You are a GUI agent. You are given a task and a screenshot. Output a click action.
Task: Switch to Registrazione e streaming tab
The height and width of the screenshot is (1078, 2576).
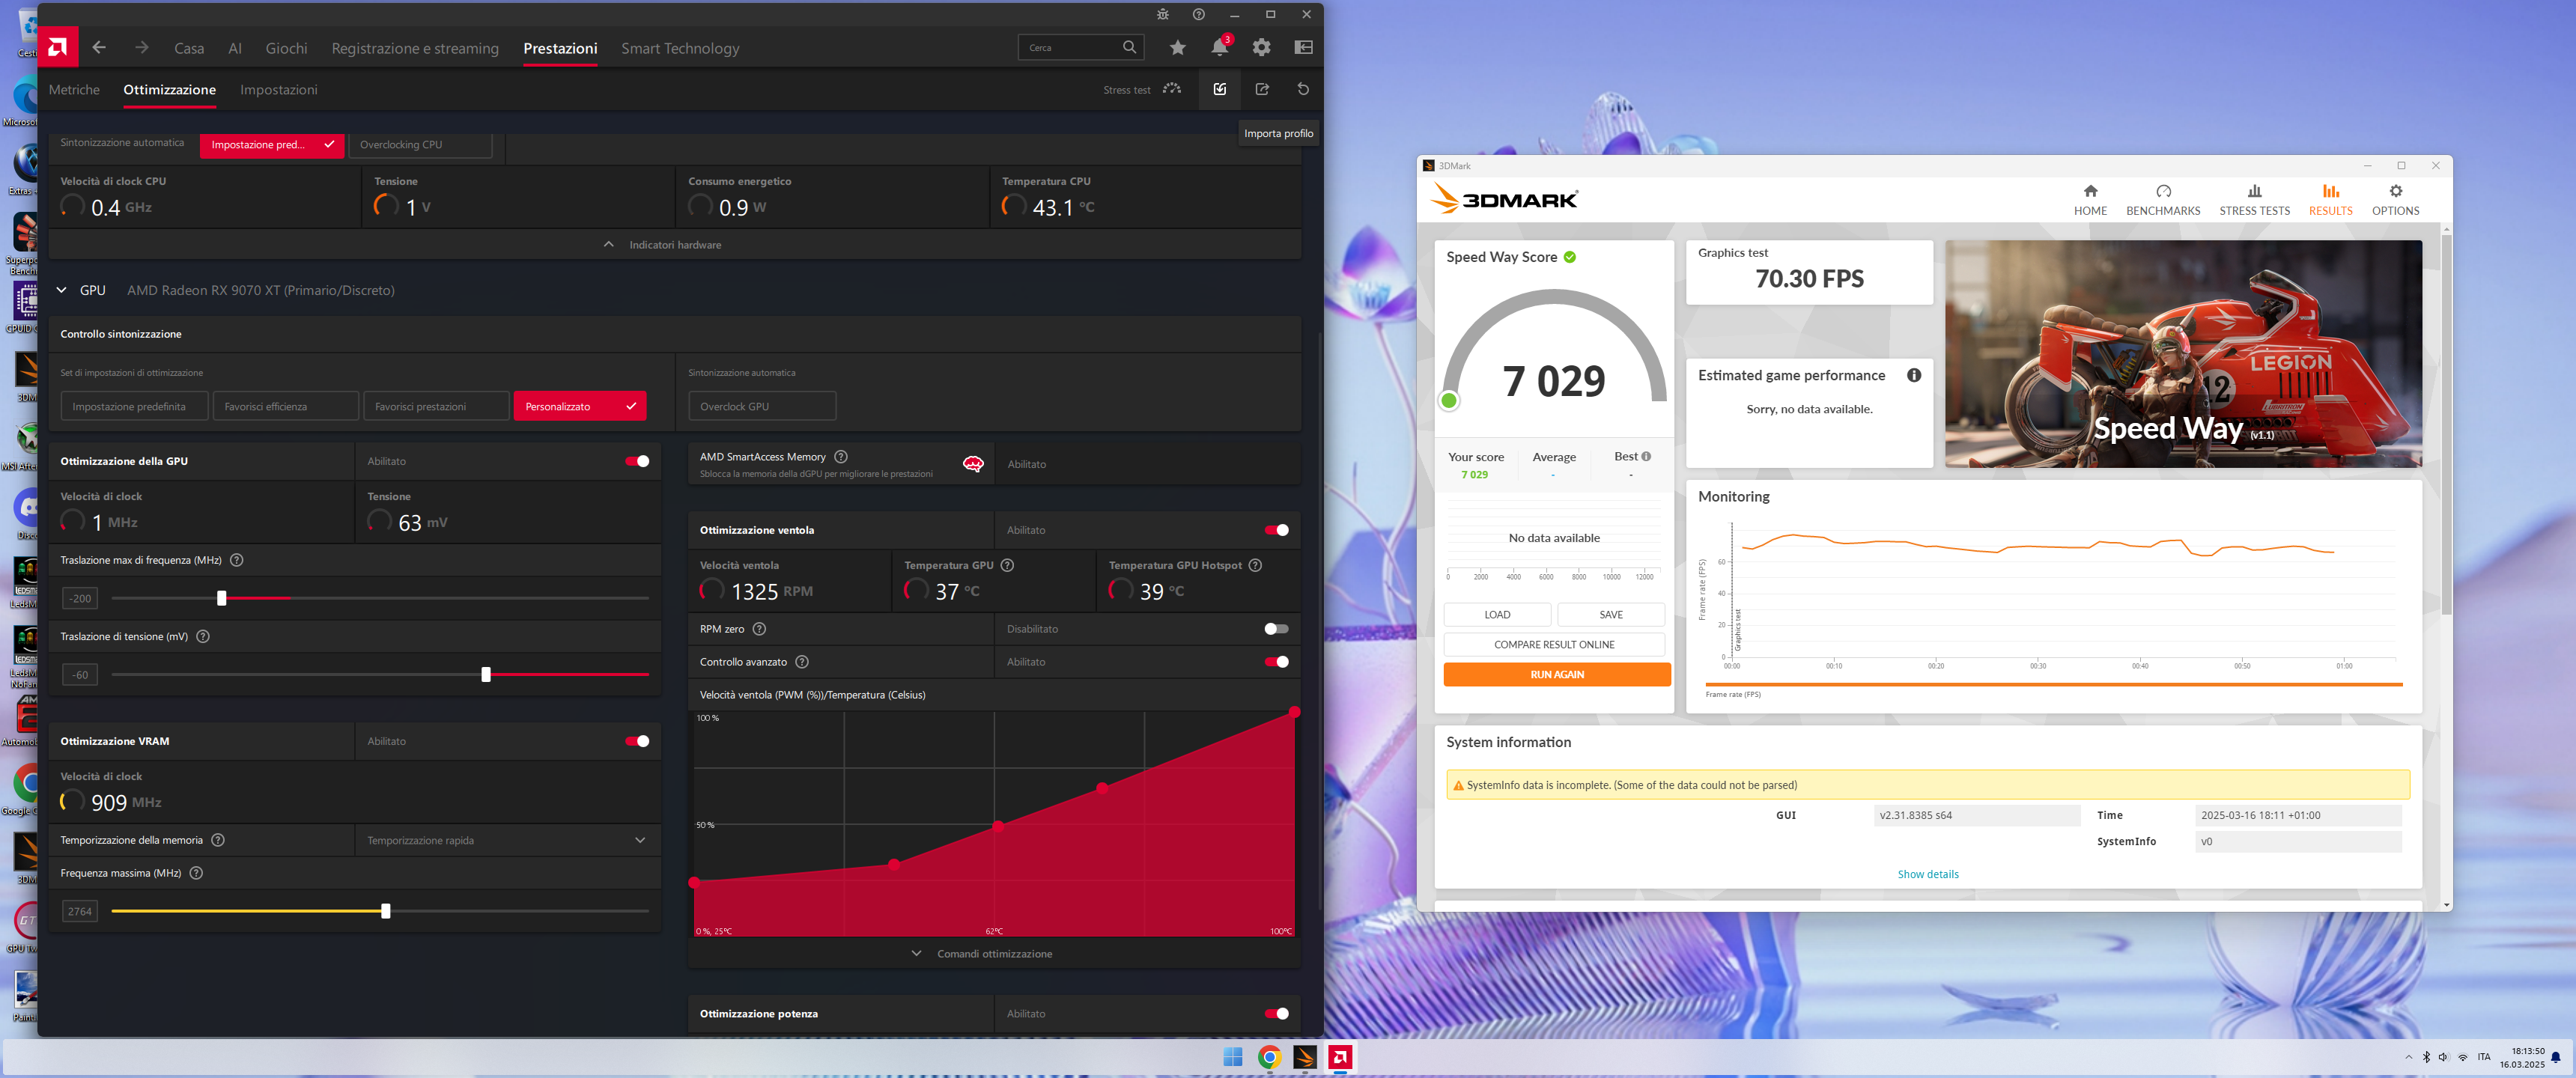(x=415, y=48)
